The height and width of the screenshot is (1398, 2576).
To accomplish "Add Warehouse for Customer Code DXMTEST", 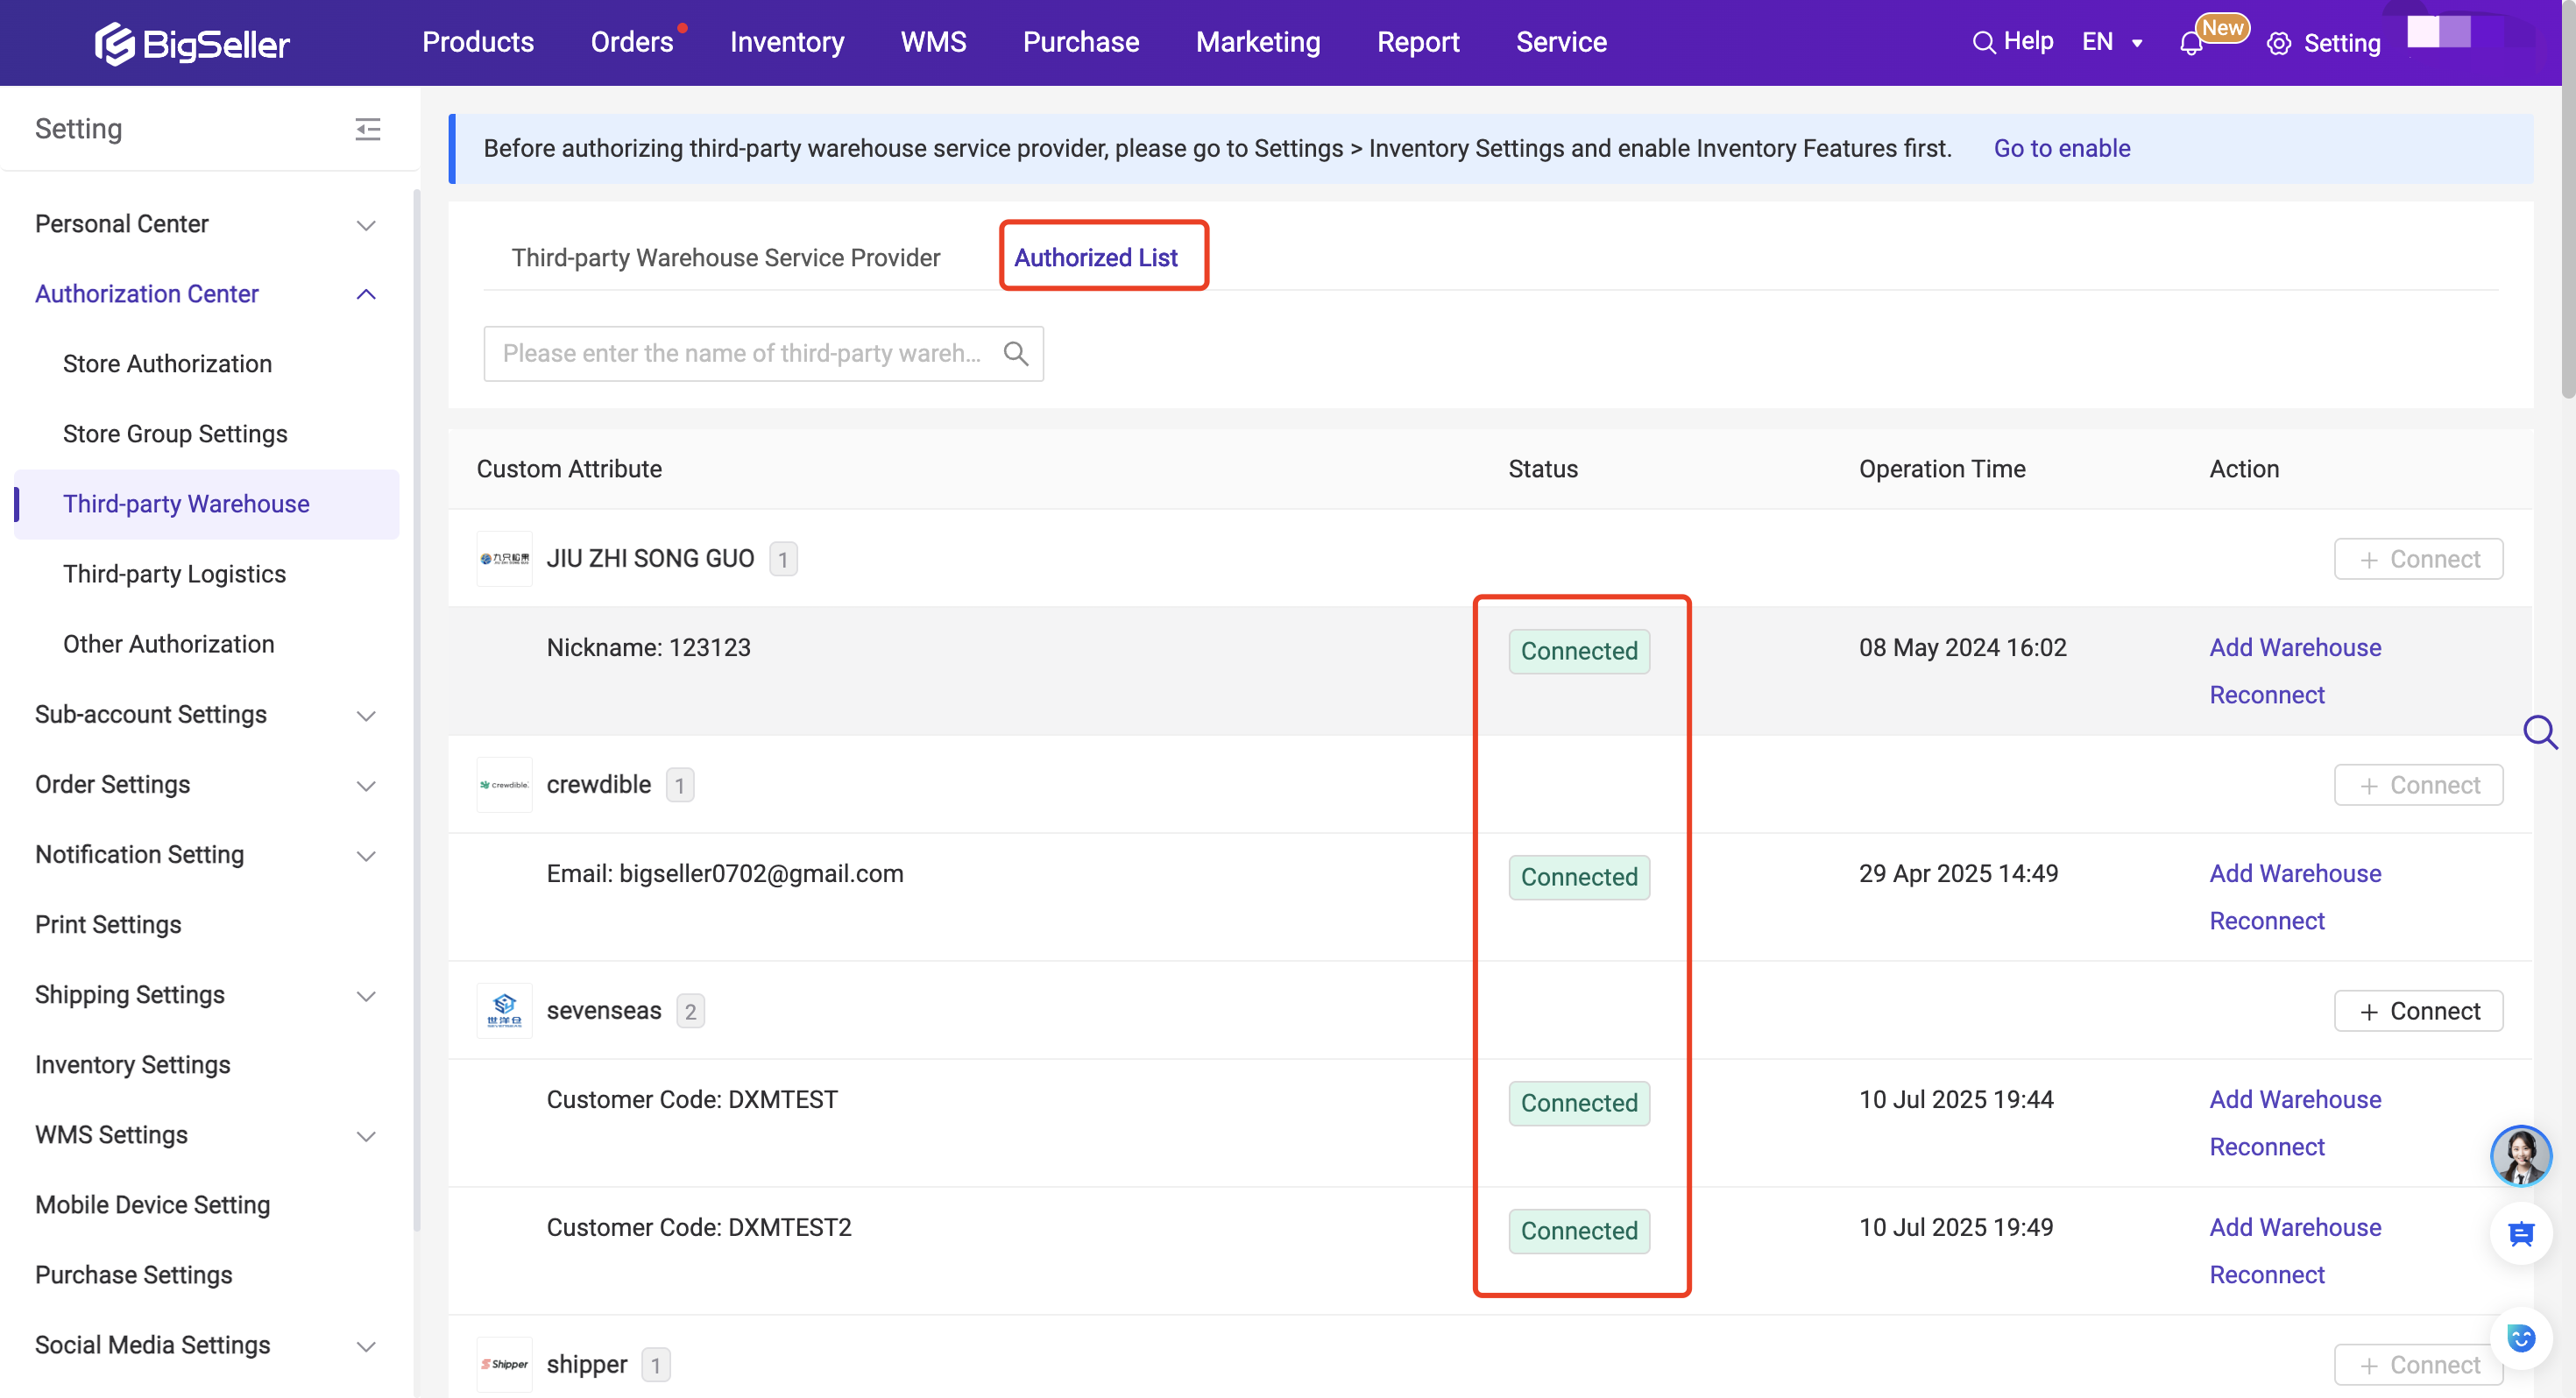I will point(2295,1099).
